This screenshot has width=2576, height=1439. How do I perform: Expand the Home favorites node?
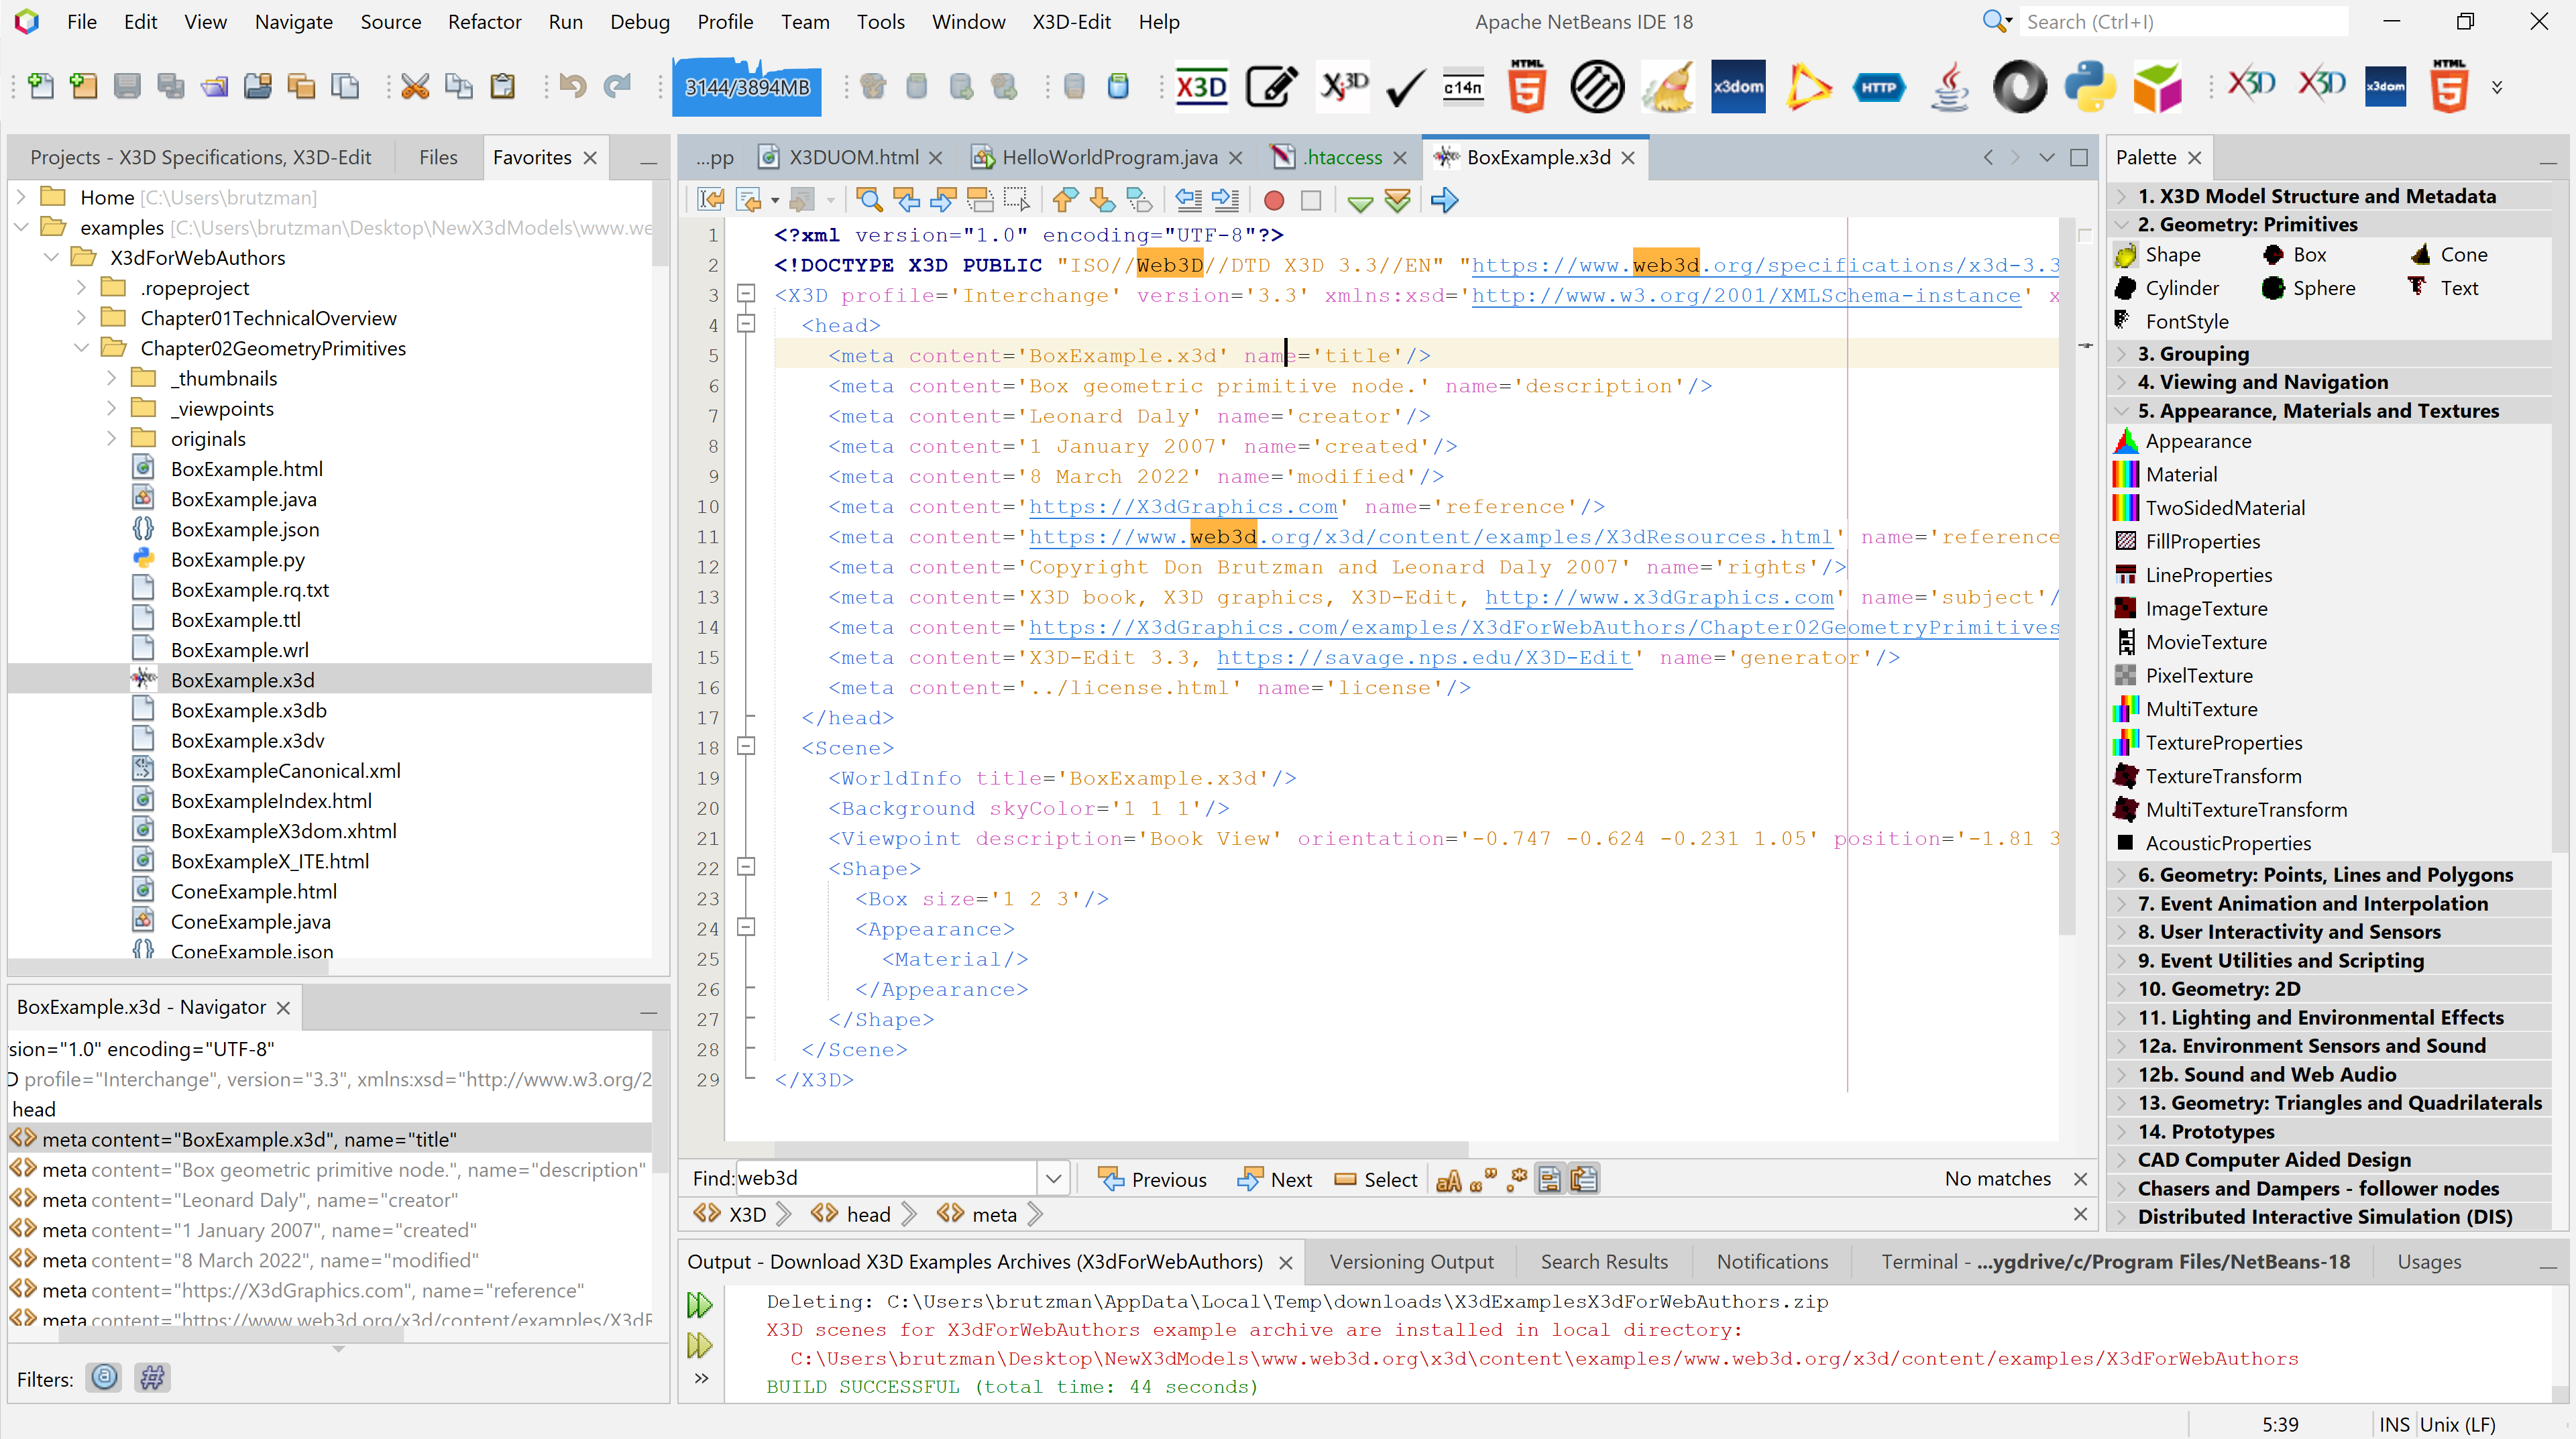[21, 197]
